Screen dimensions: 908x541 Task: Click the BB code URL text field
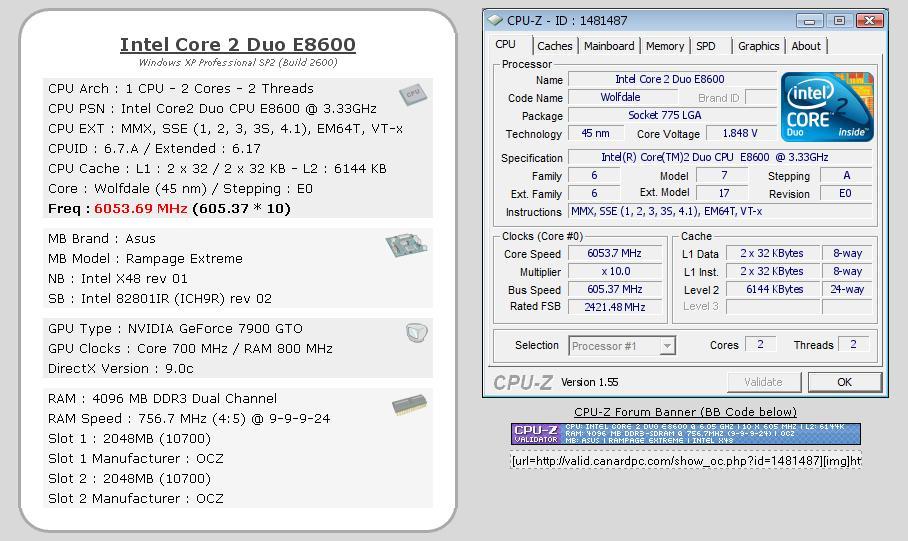[686, 460]
